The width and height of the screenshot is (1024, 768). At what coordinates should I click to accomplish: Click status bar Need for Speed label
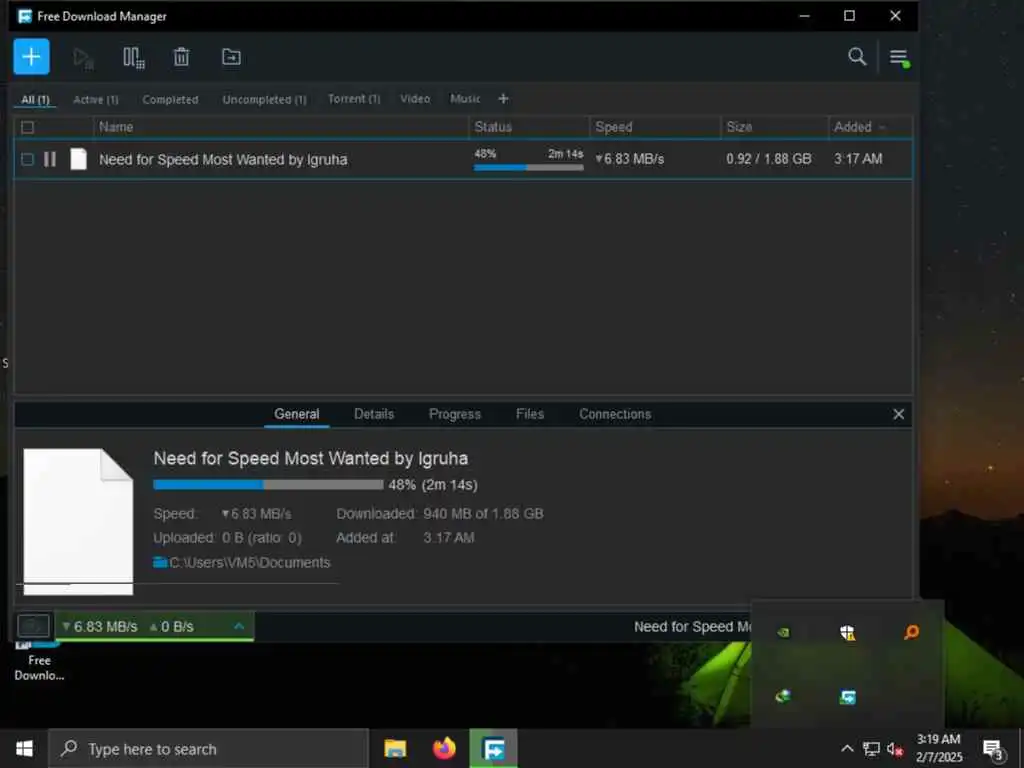[692, 626]
